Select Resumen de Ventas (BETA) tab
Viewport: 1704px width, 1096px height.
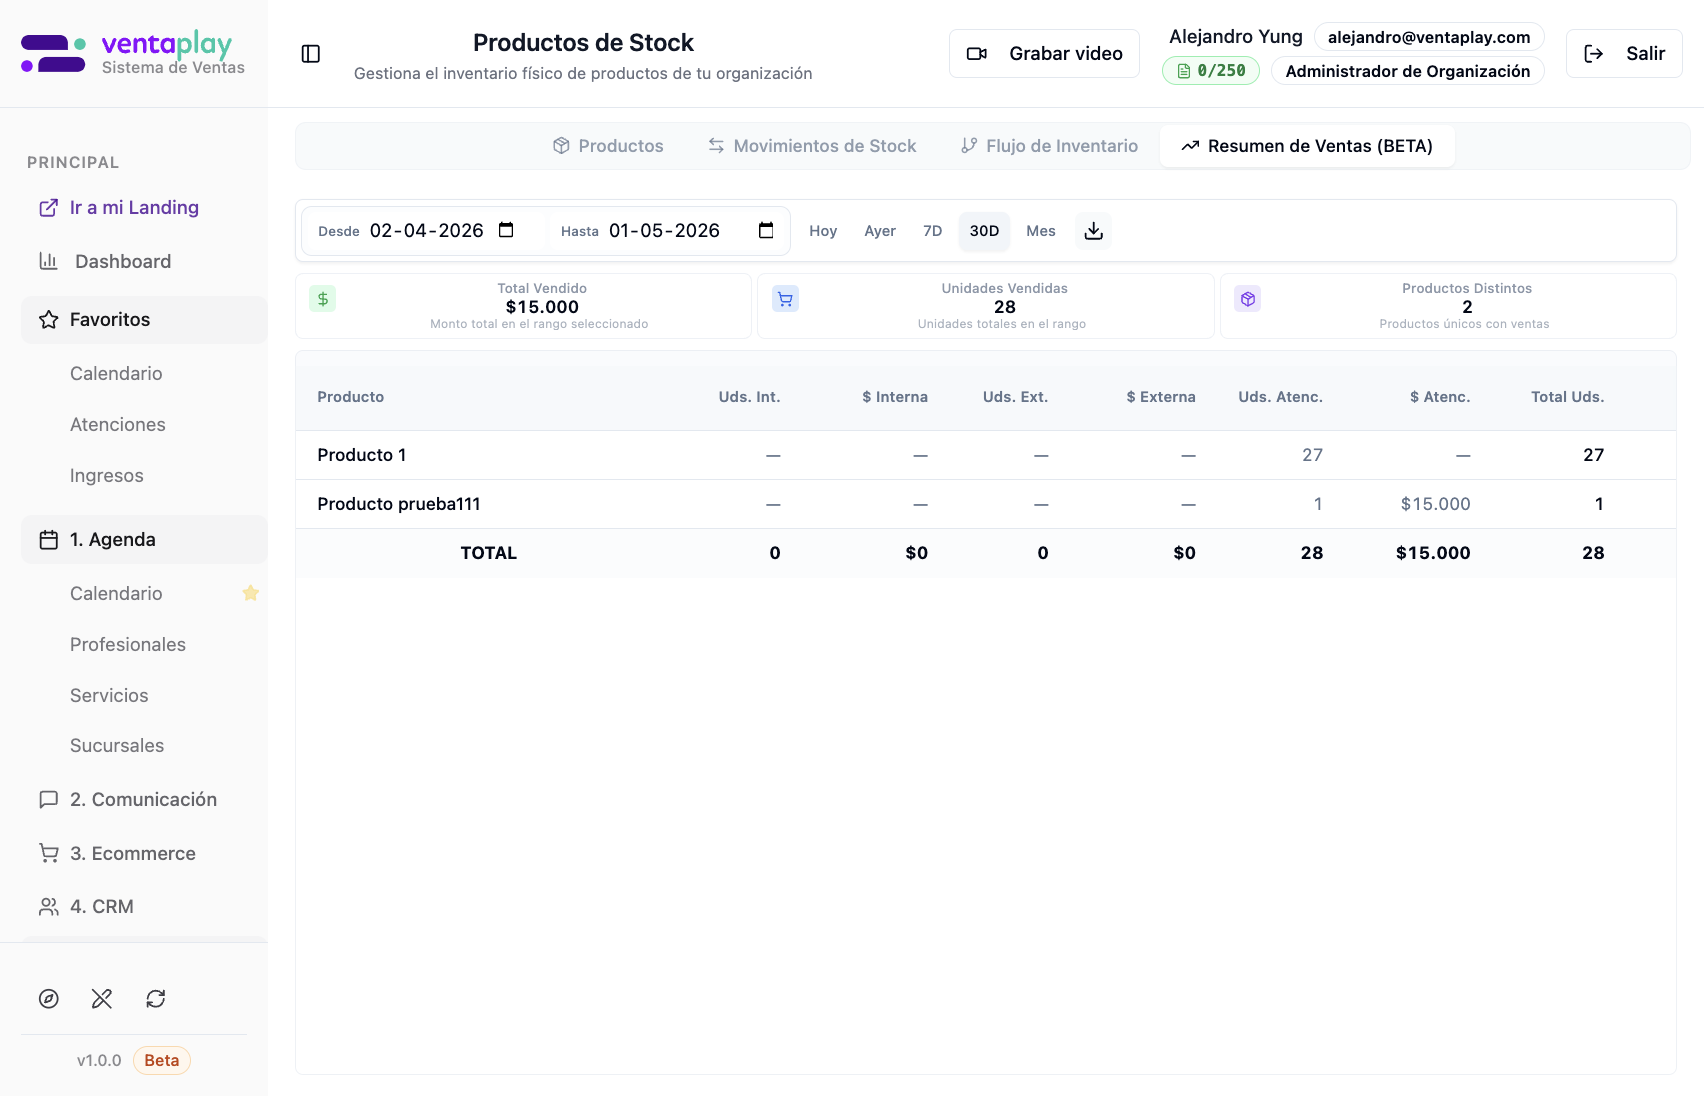point(1307,146)
